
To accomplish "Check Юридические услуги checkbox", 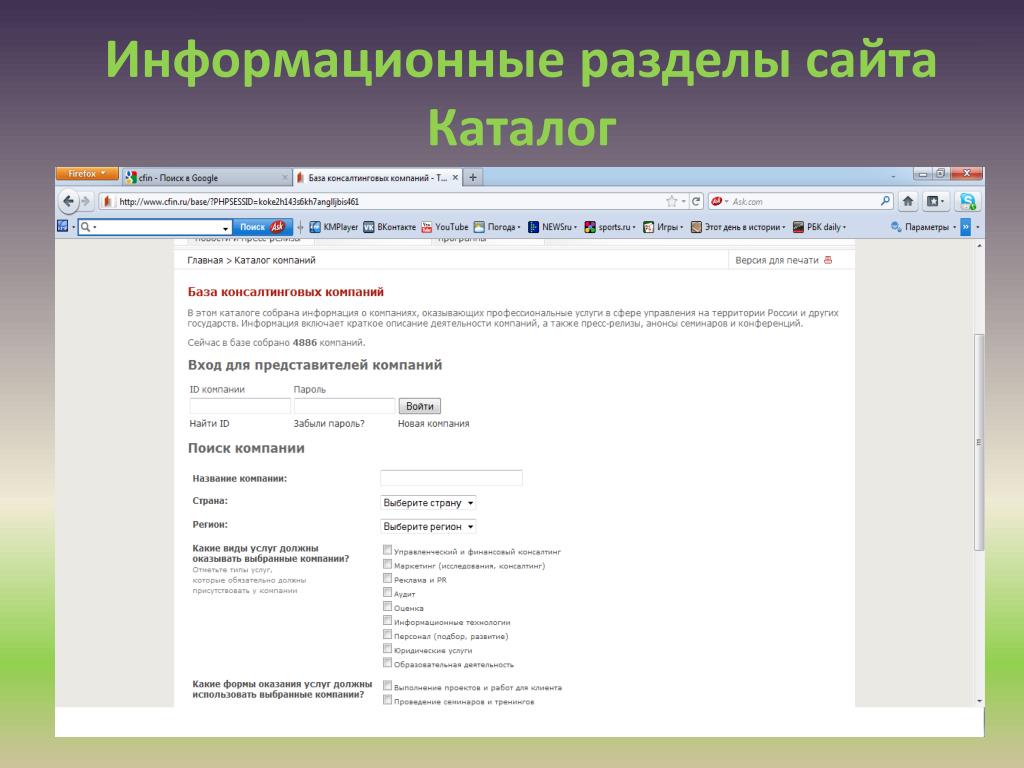I will click(387, 648).
